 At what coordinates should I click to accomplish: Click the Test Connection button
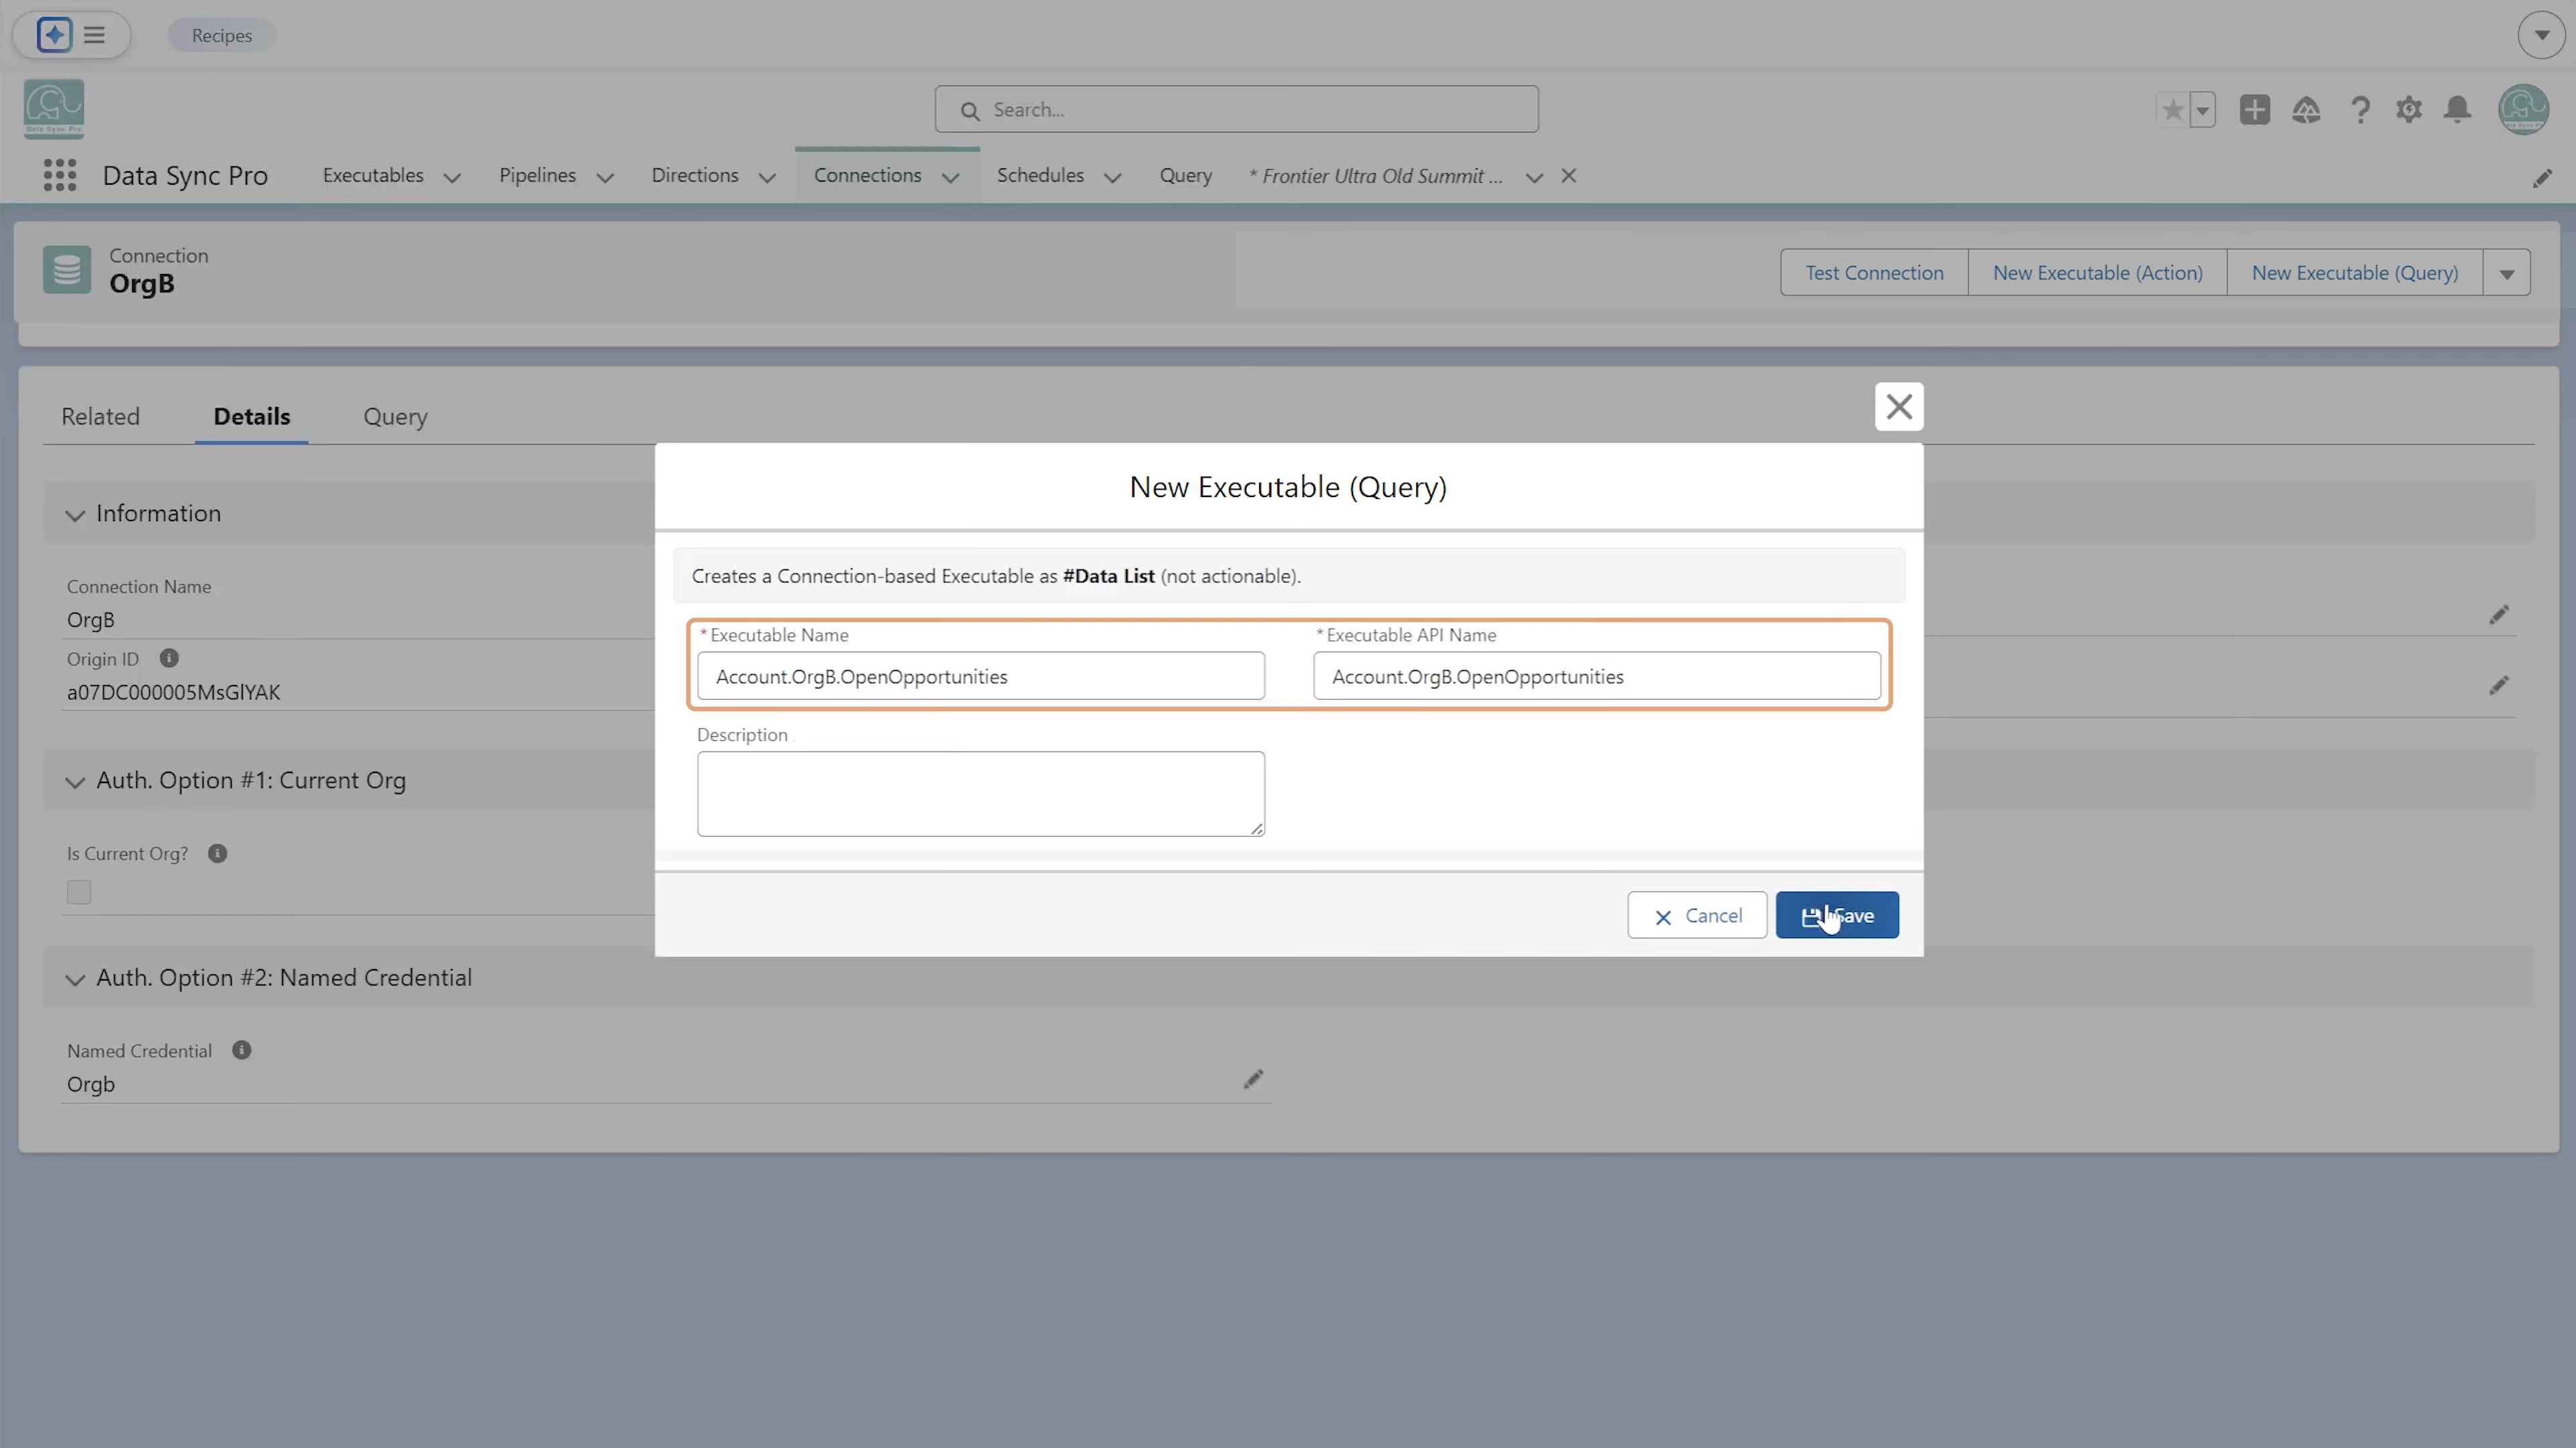tap(1874, 272)
